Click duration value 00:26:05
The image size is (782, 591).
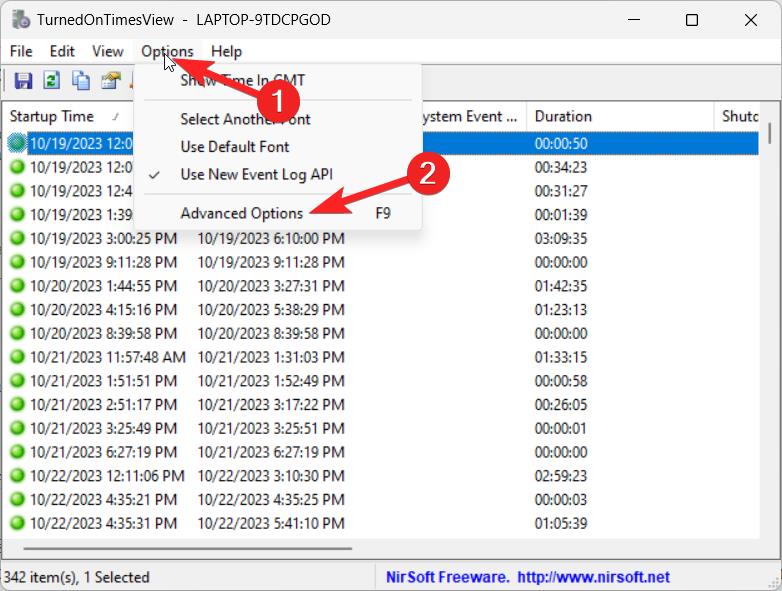[561, 404]
